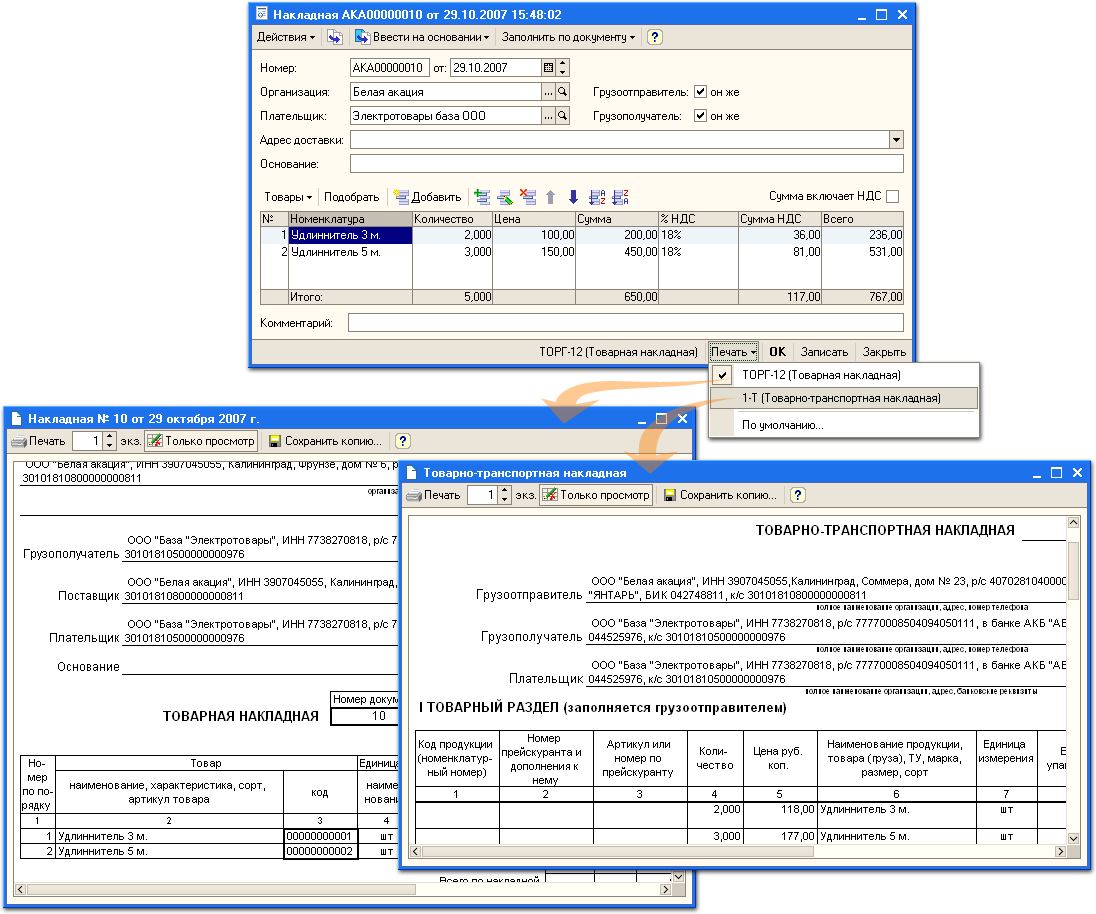Select '1-Т (Товарно-транспортная накладная)' menu item
The width and height of the screenshot is (1096, 914).
(x=841, y=398)
